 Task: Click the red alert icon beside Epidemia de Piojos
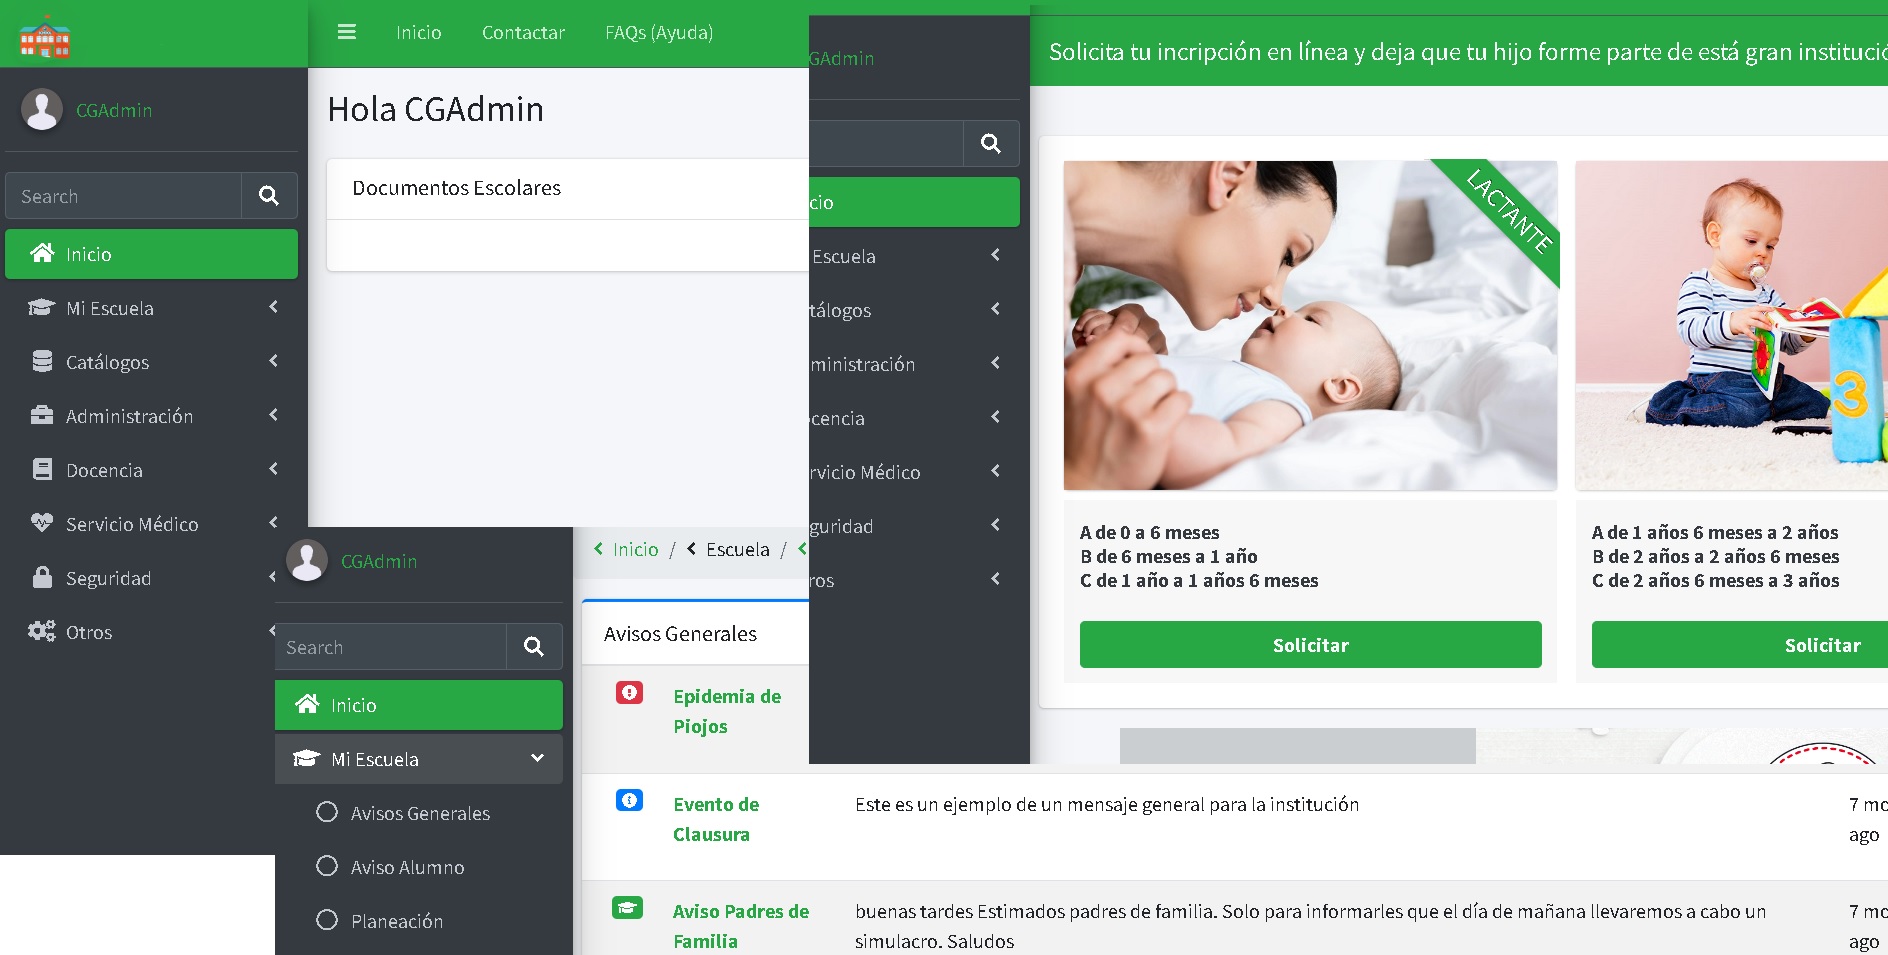pyautogui.click(x=629, y=693)
